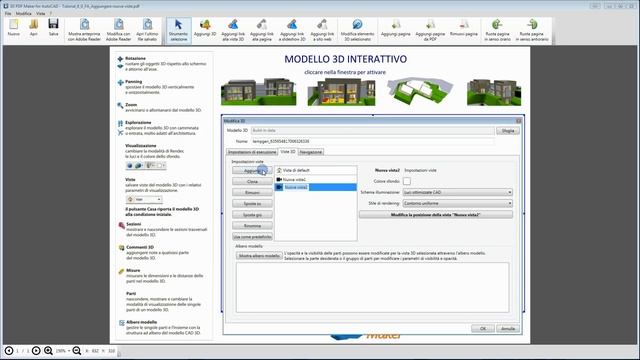Open the Stile di rendering dropdown

tap(457, 203)
